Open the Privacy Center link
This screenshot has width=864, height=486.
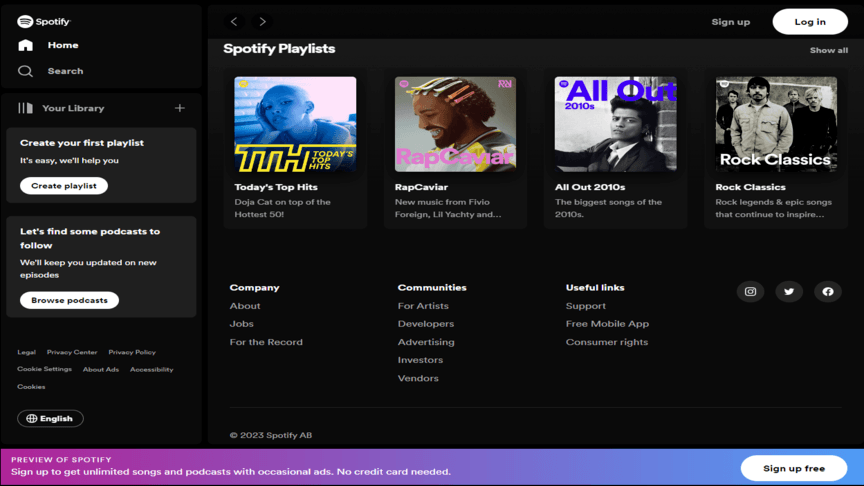coord(72,352)
